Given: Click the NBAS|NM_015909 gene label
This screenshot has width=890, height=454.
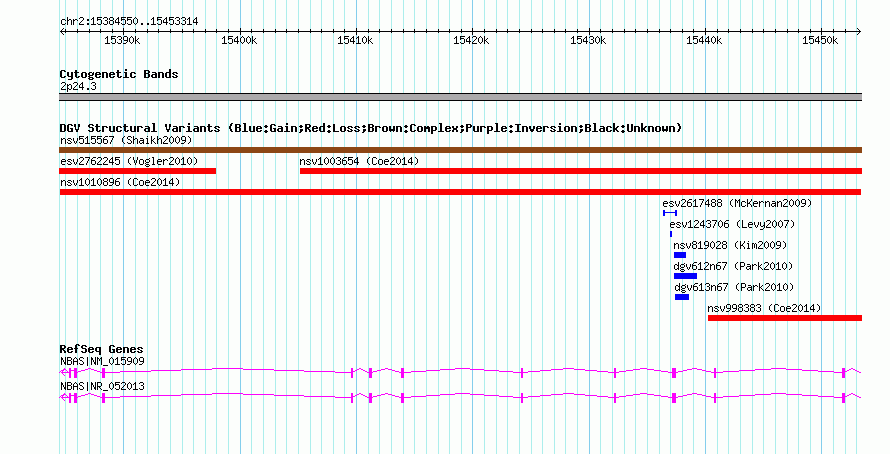Looking at the screenshot, I should (102, 361).
